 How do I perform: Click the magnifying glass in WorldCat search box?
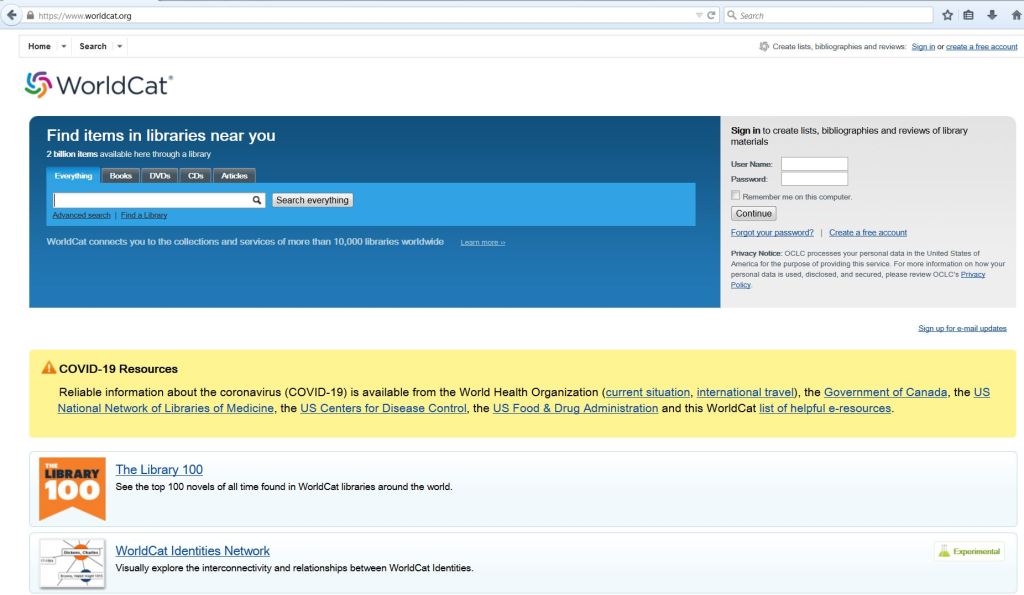point(257,200)
